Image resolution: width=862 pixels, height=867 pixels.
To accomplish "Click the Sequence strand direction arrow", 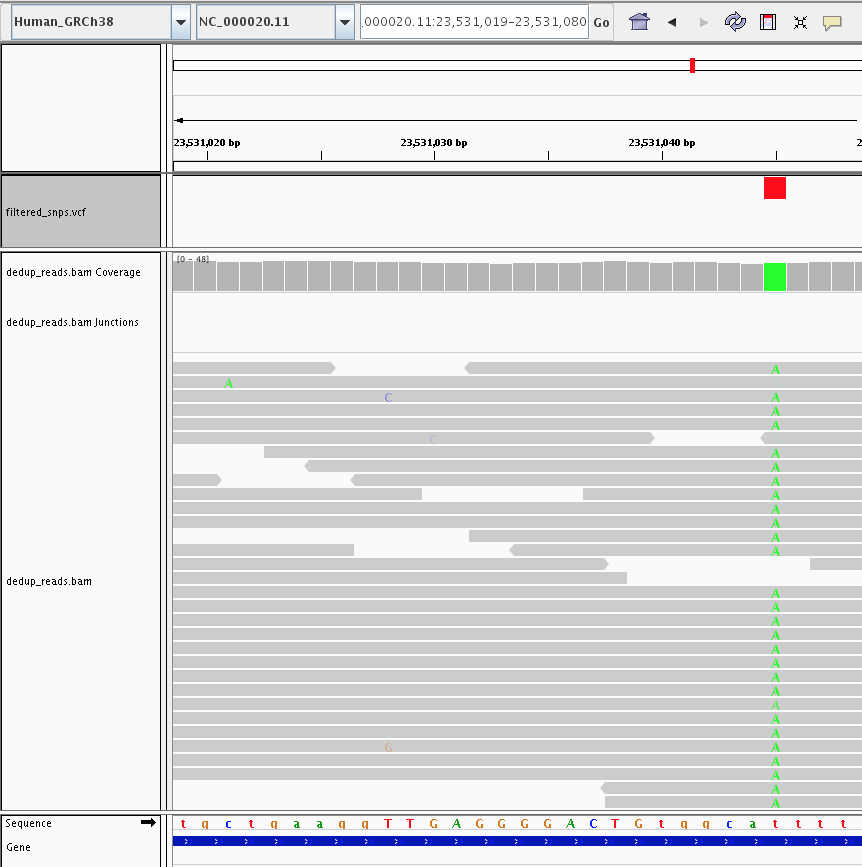I will (148, 823).
